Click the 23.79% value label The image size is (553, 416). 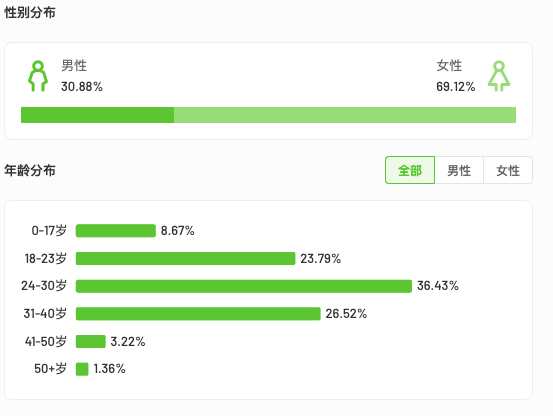321,258
